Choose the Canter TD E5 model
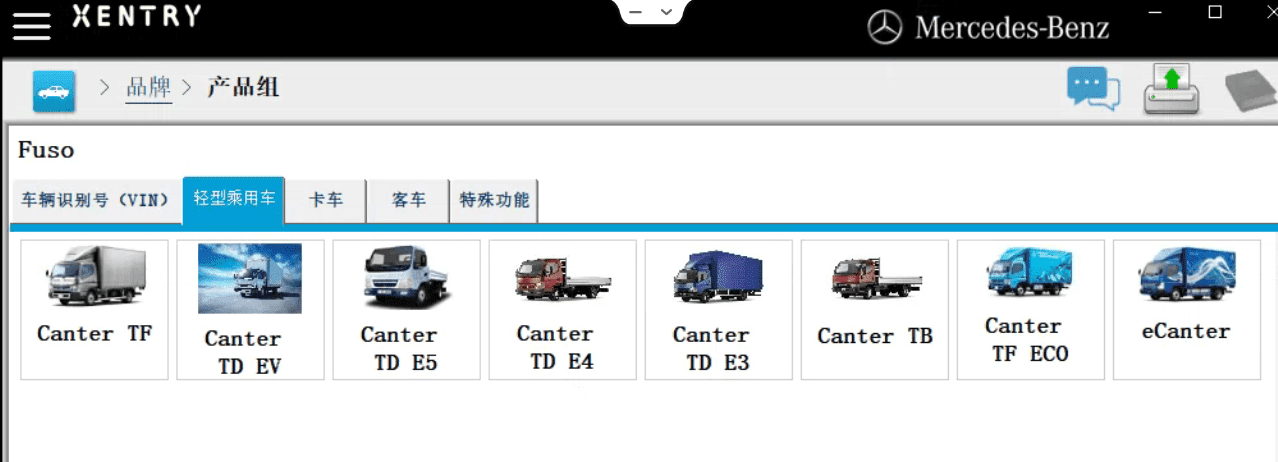This screenshot has height=462, width=1278. (x=407, y=310)
